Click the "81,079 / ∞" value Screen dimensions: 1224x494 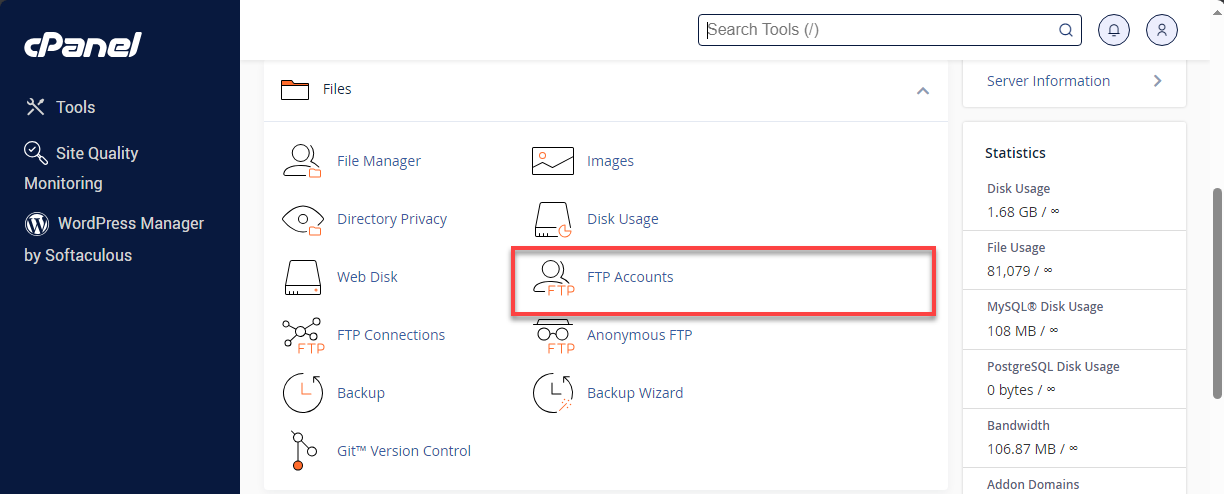coord(1020,270)
